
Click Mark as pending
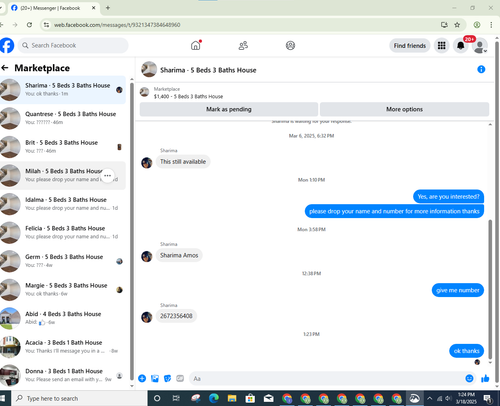[229, 109]
